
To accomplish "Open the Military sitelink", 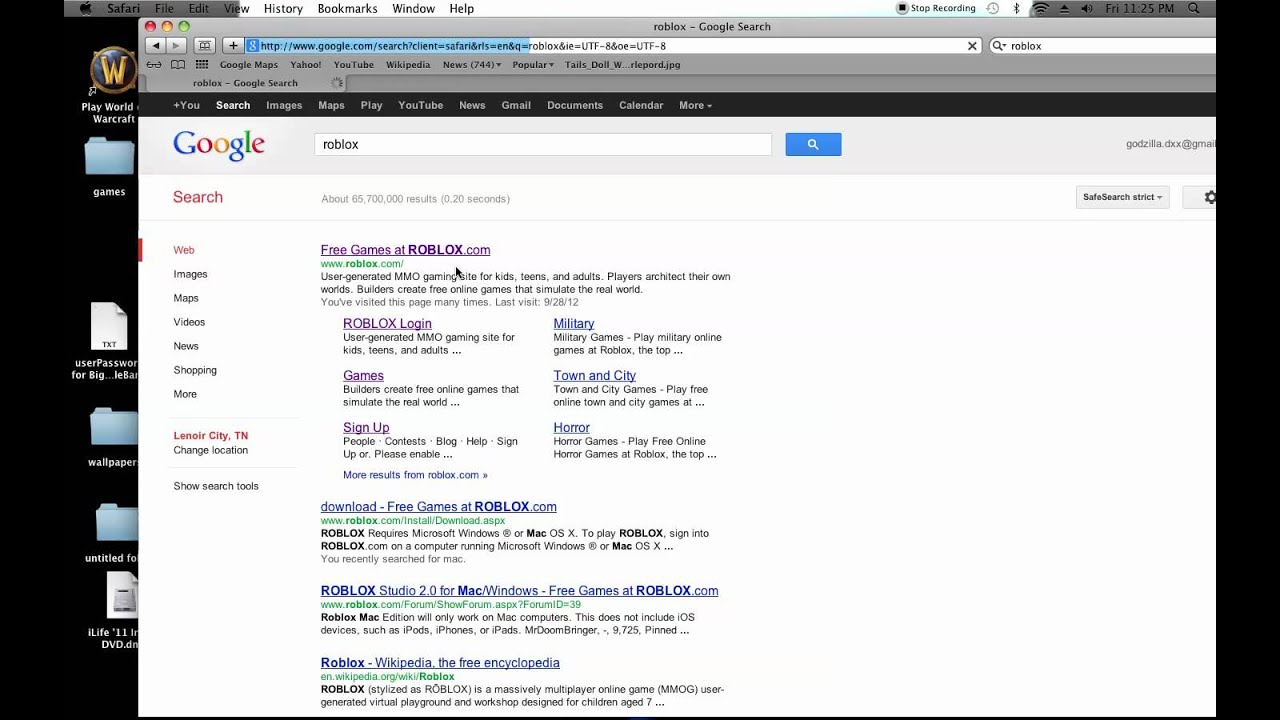I will (x=574, y=324).
